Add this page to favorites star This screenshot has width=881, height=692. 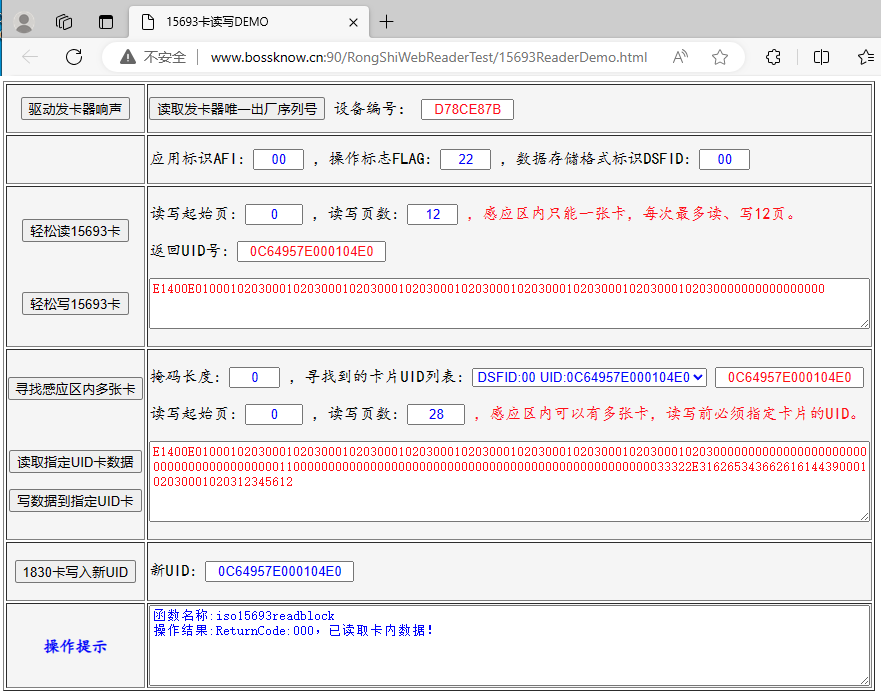(x=720, y=57)
